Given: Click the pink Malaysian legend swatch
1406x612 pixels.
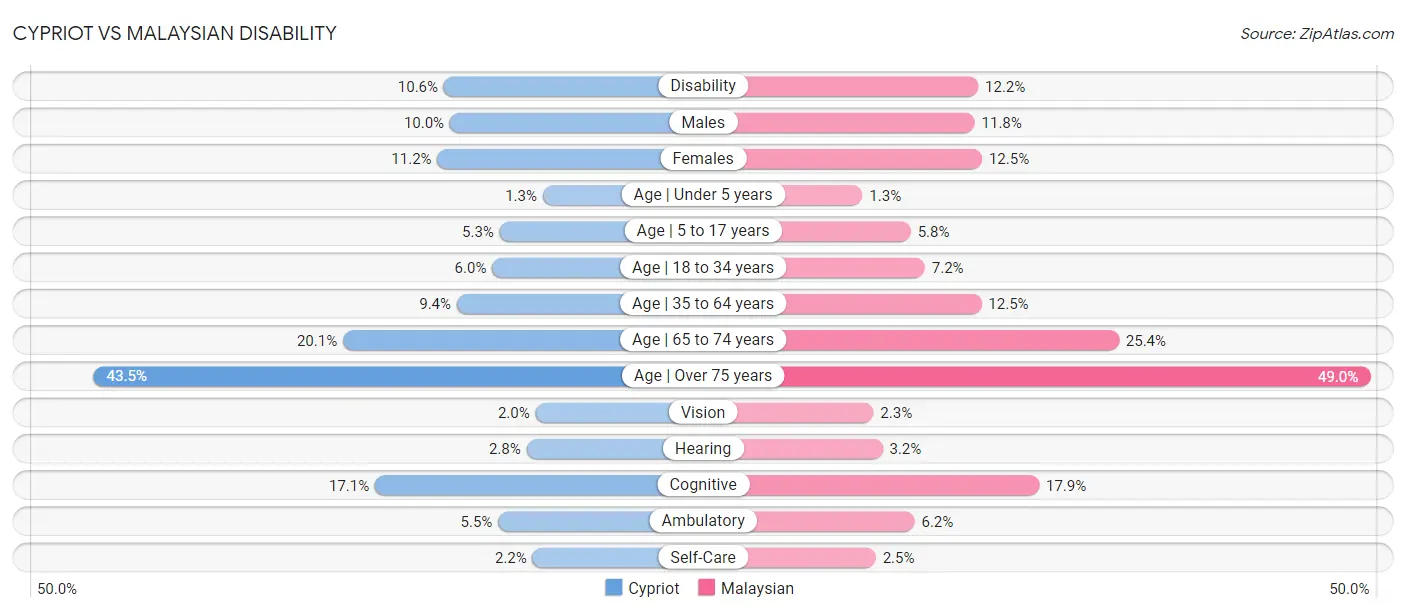Looking at the screenshot, I should pos(706,588).
